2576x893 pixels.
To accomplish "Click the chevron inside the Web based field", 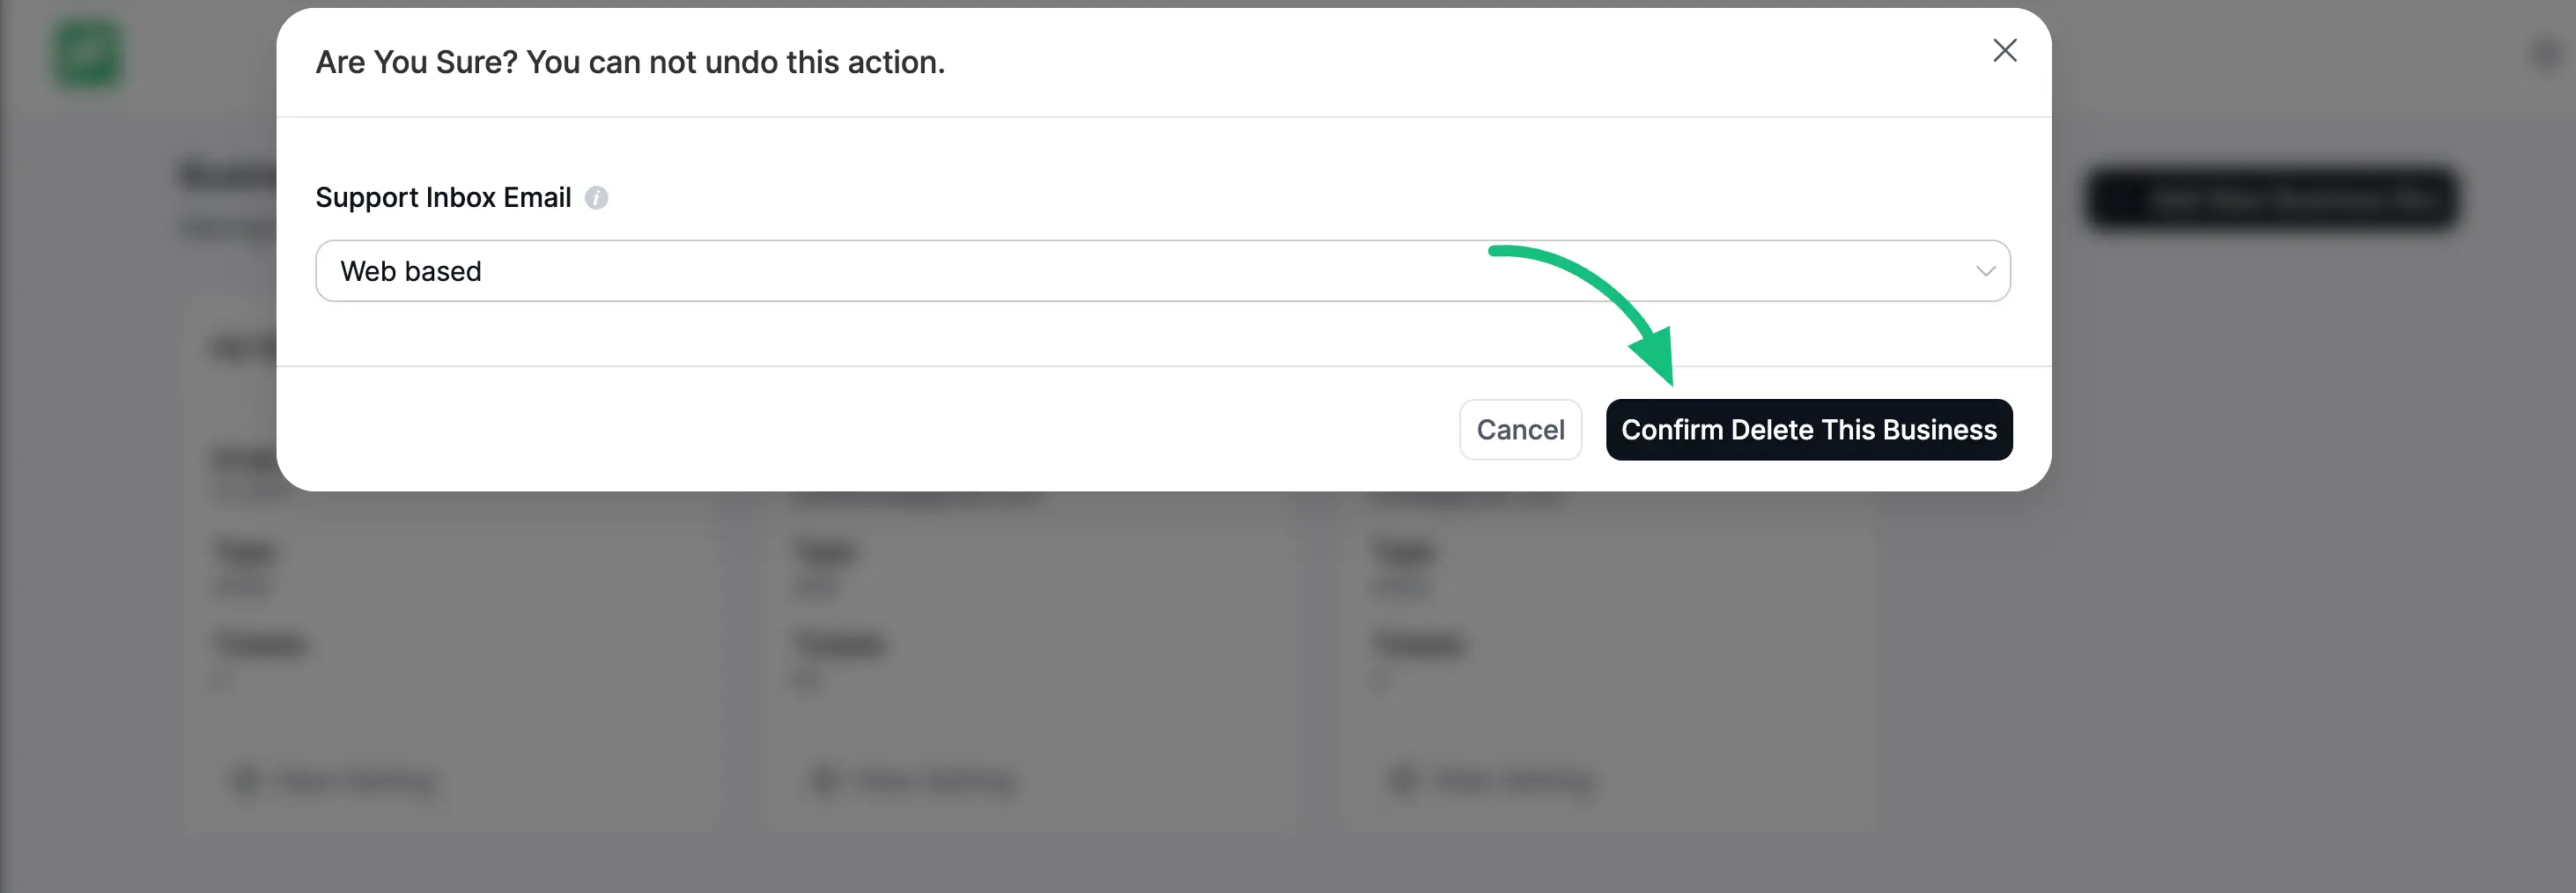I will (x=1985, y=270).
